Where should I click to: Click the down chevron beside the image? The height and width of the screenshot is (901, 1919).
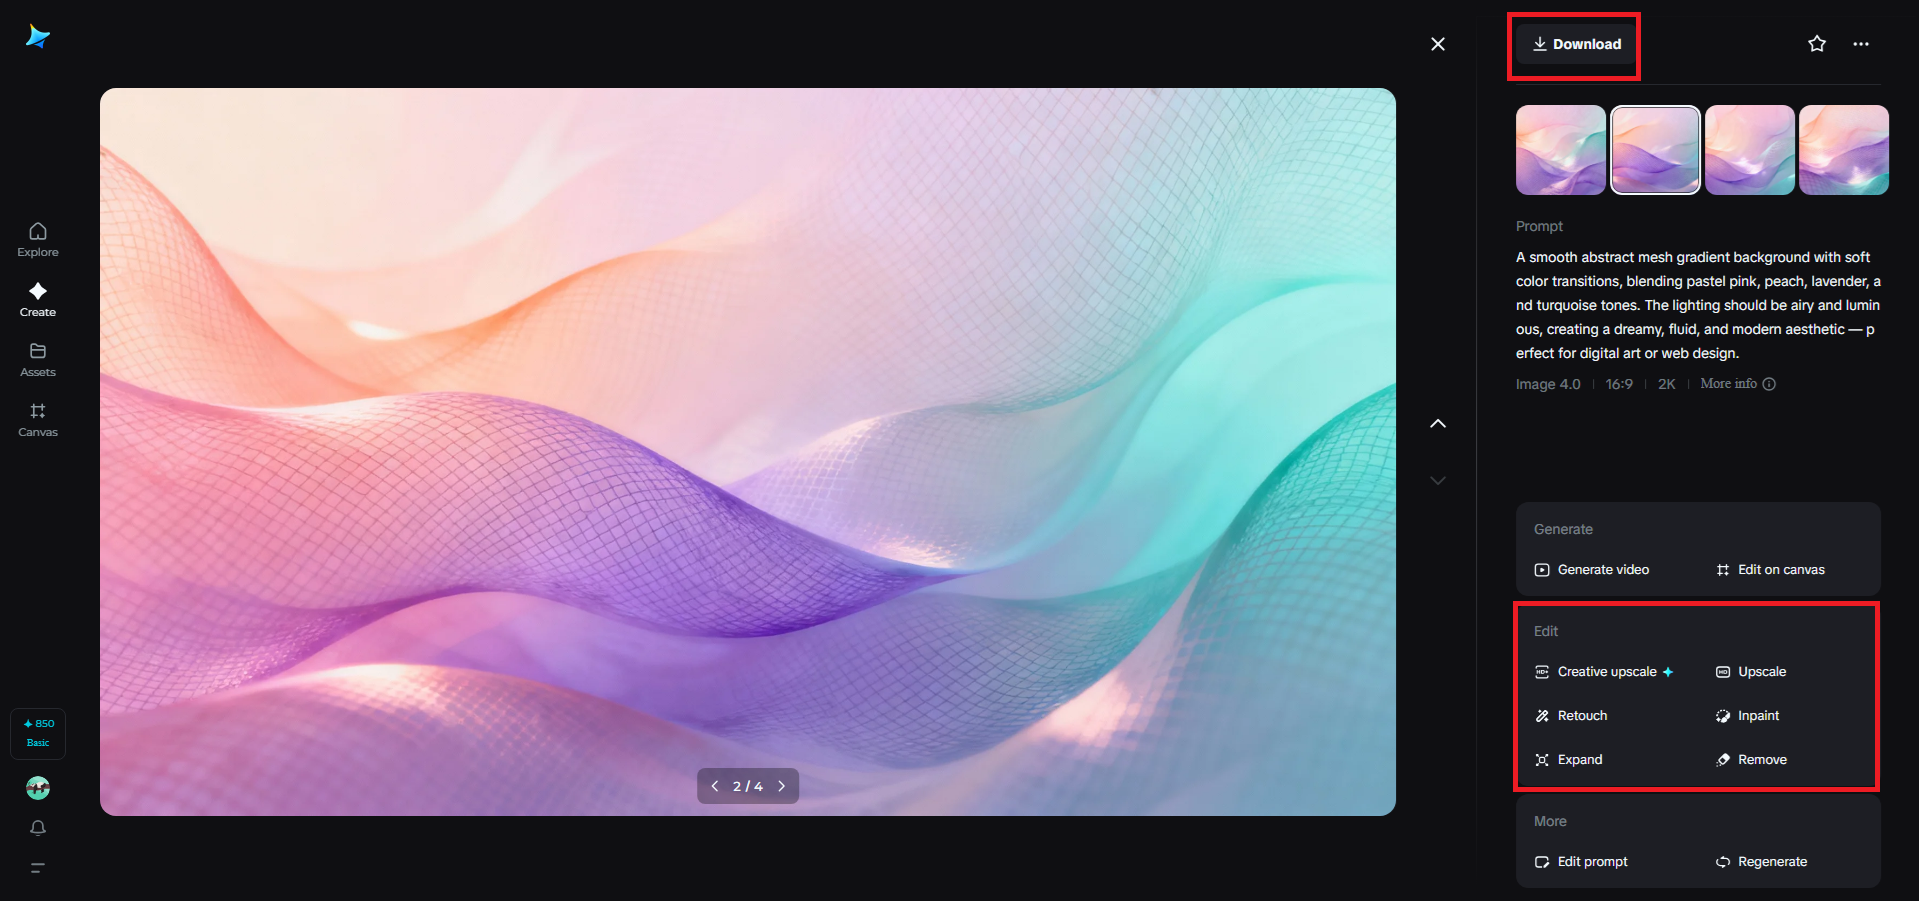tap(1437, 480)
